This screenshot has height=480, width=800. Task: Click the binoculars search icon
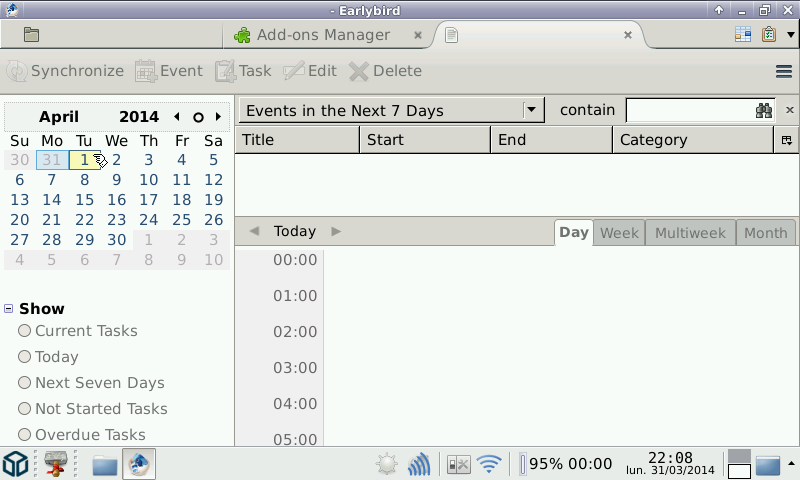(x=764, y=110)
